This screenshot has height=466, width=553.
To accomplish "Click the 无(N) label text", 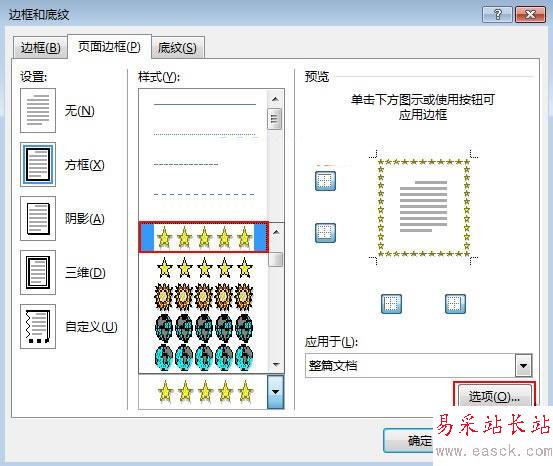I will click(x=80, y=111).
